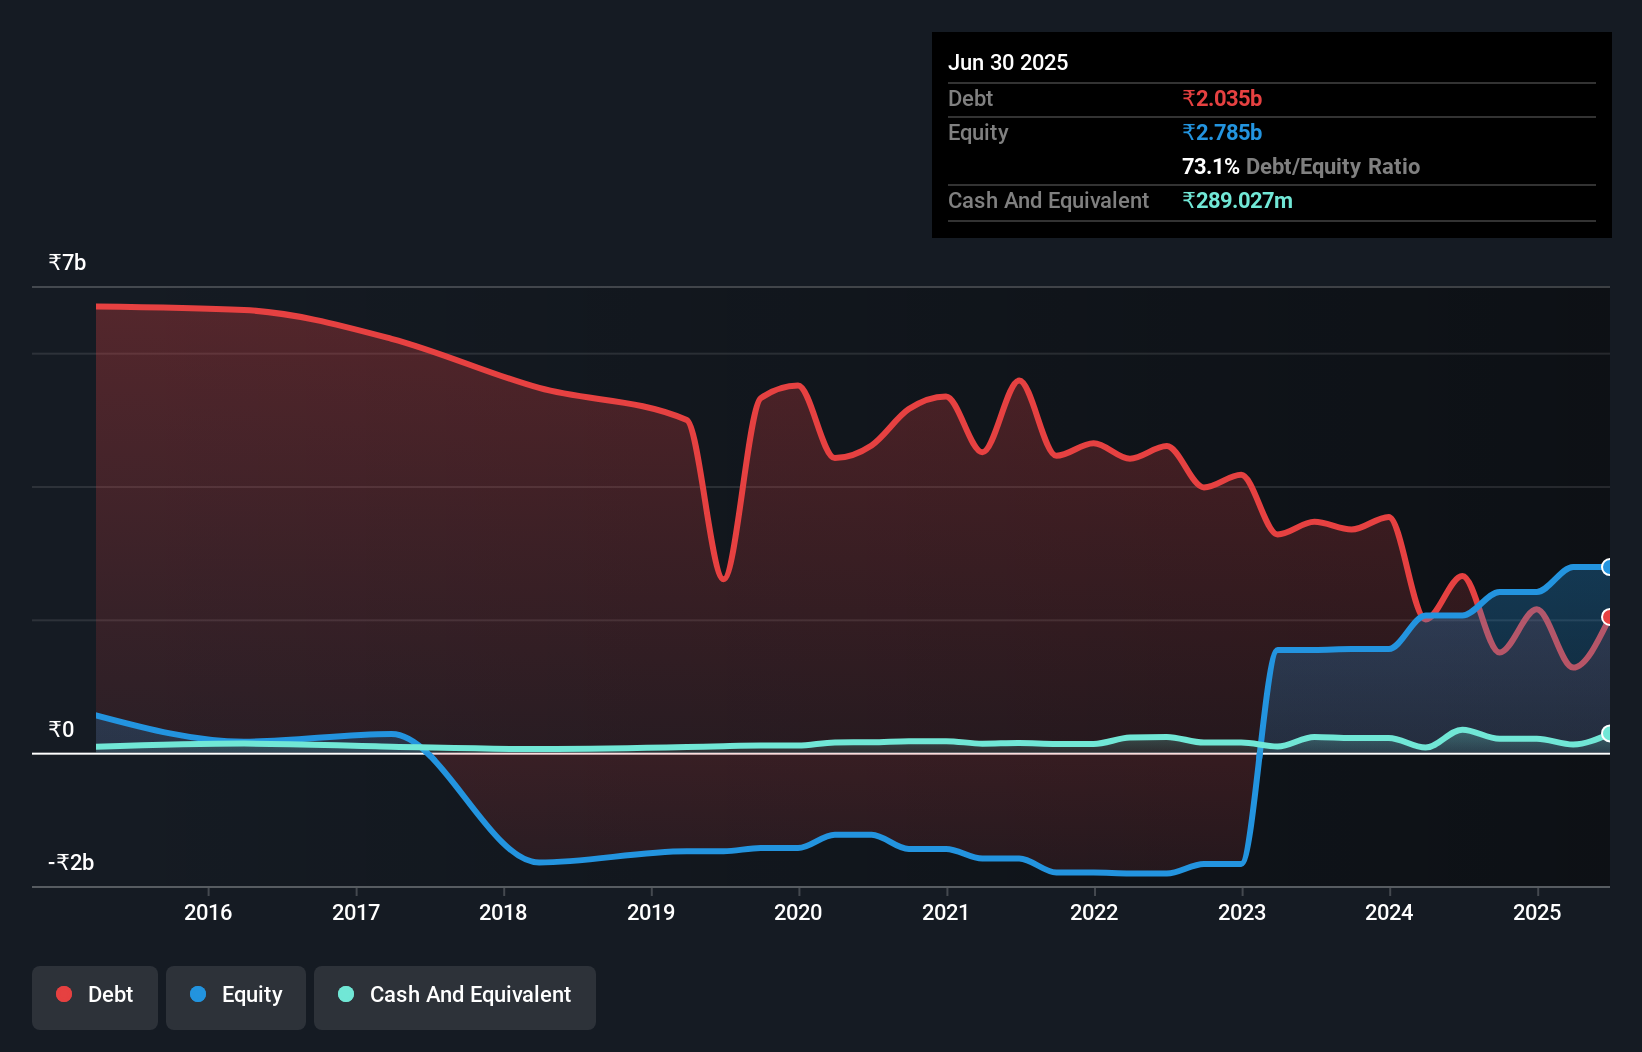Select the 2020 axis label
Viewport: 1642px width, 1052px height.
797,912
